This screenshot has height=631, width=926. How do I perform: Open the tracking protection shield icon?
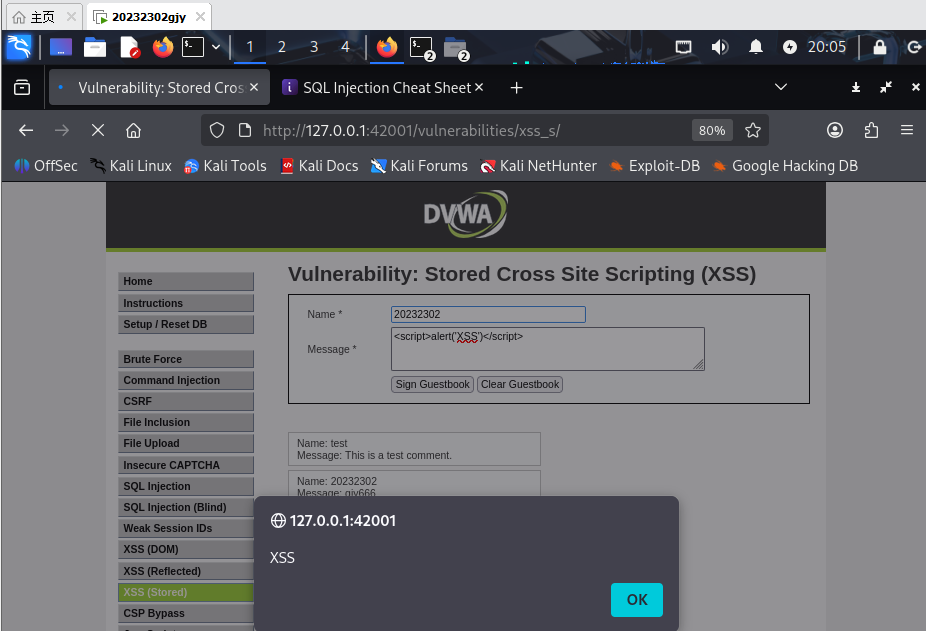coord(217,130)
